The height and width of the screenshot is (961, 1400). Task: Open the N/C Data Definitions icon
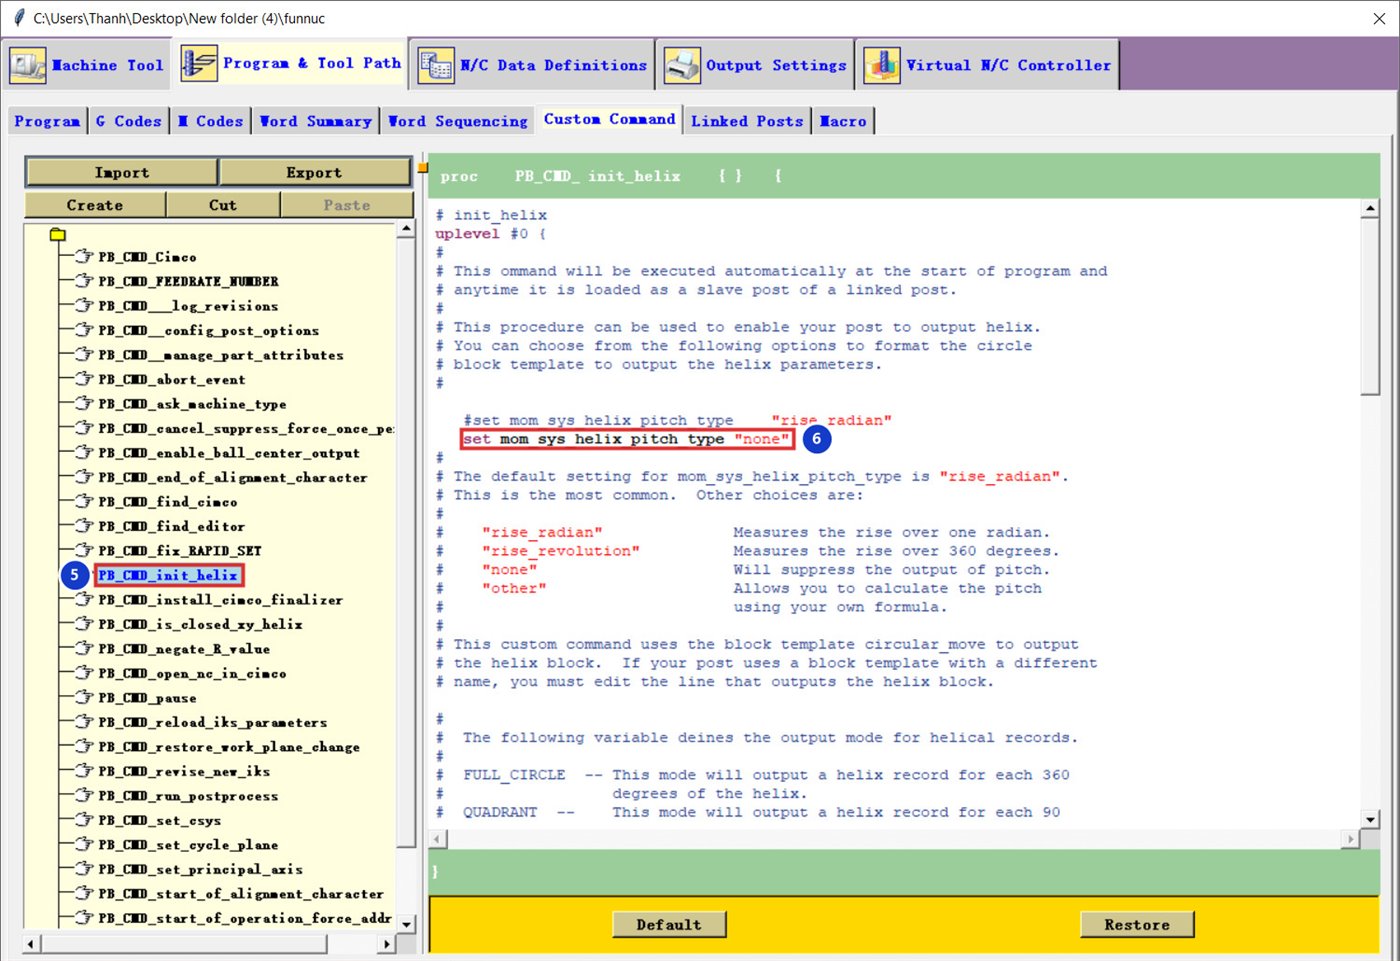click(x=436, y=66)
